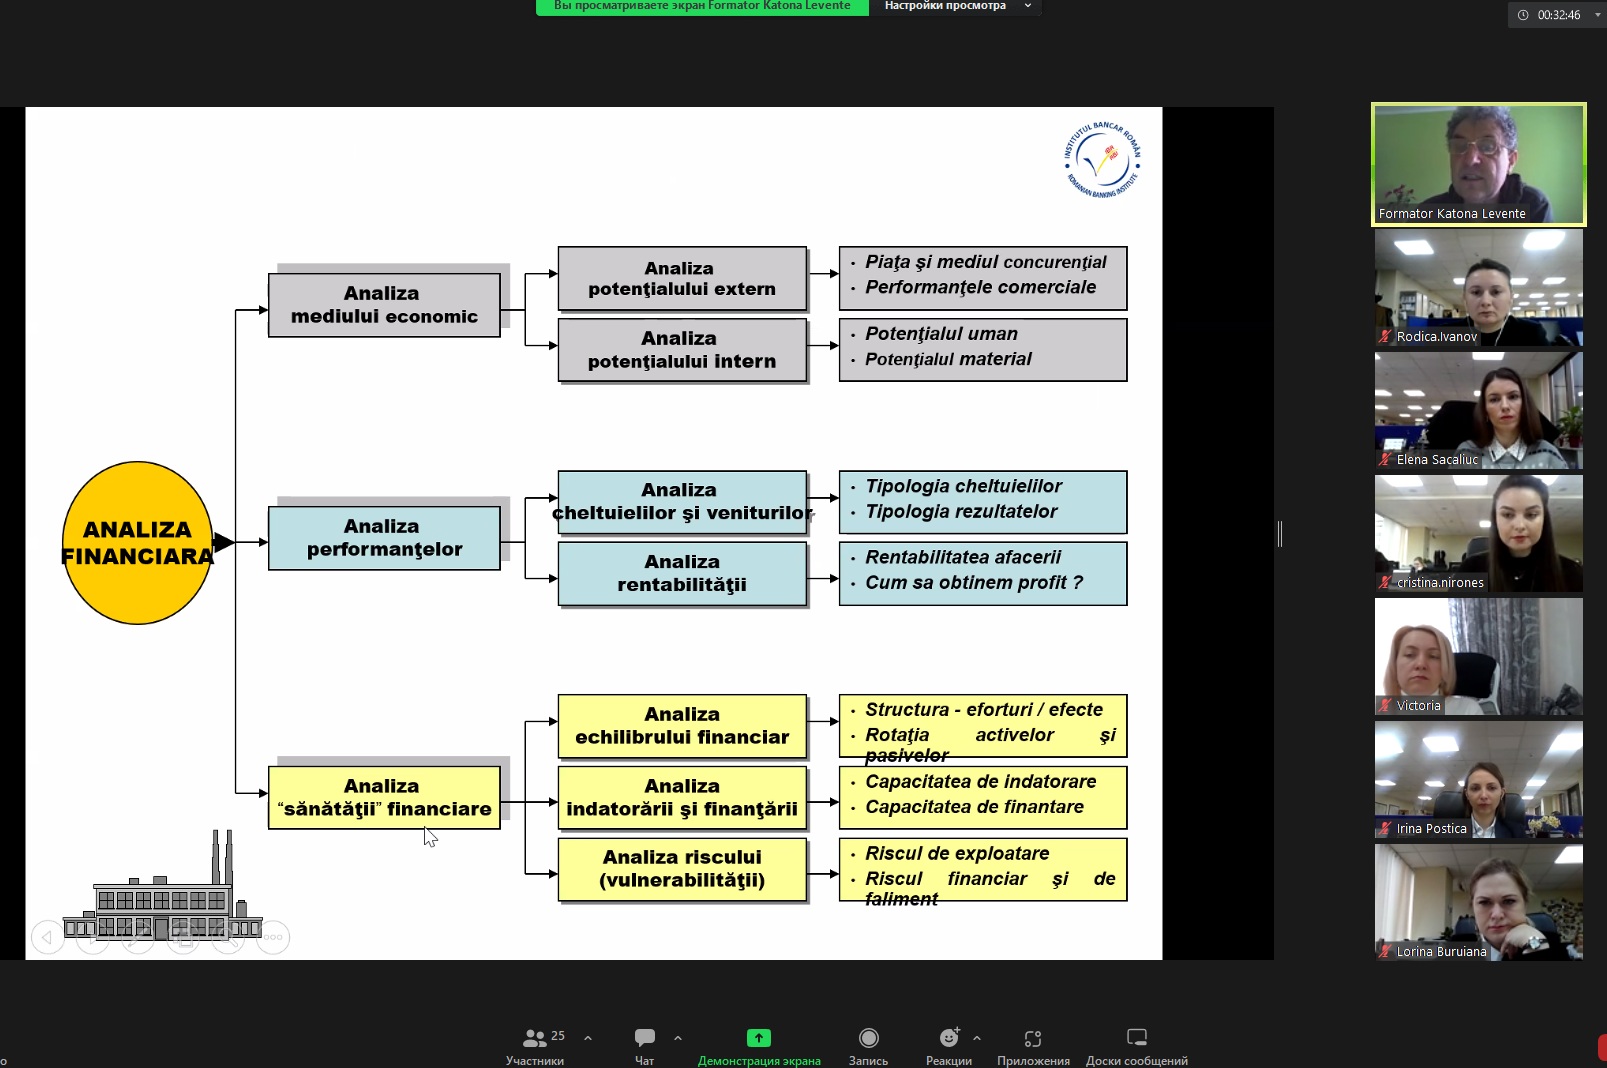This screenshot has width=1607, height=1068.
Task: Expand the arrow next to Участники
Action: (x=588, y=1038)
